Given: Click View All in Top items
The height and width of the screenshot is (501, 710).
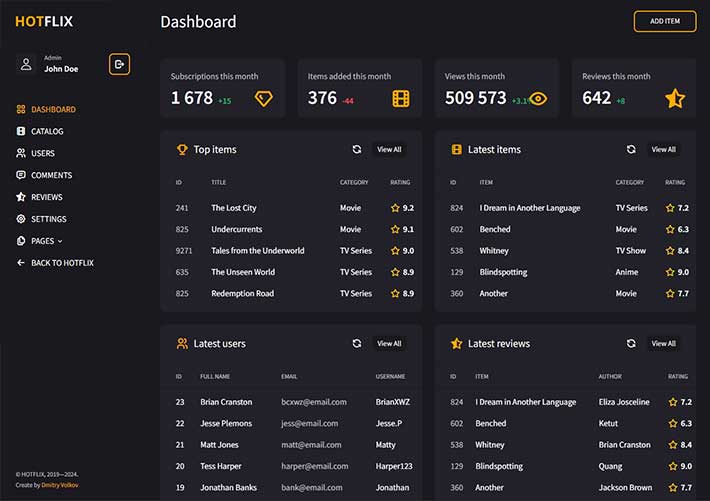Looking at the screenshot, I should 389,150.
